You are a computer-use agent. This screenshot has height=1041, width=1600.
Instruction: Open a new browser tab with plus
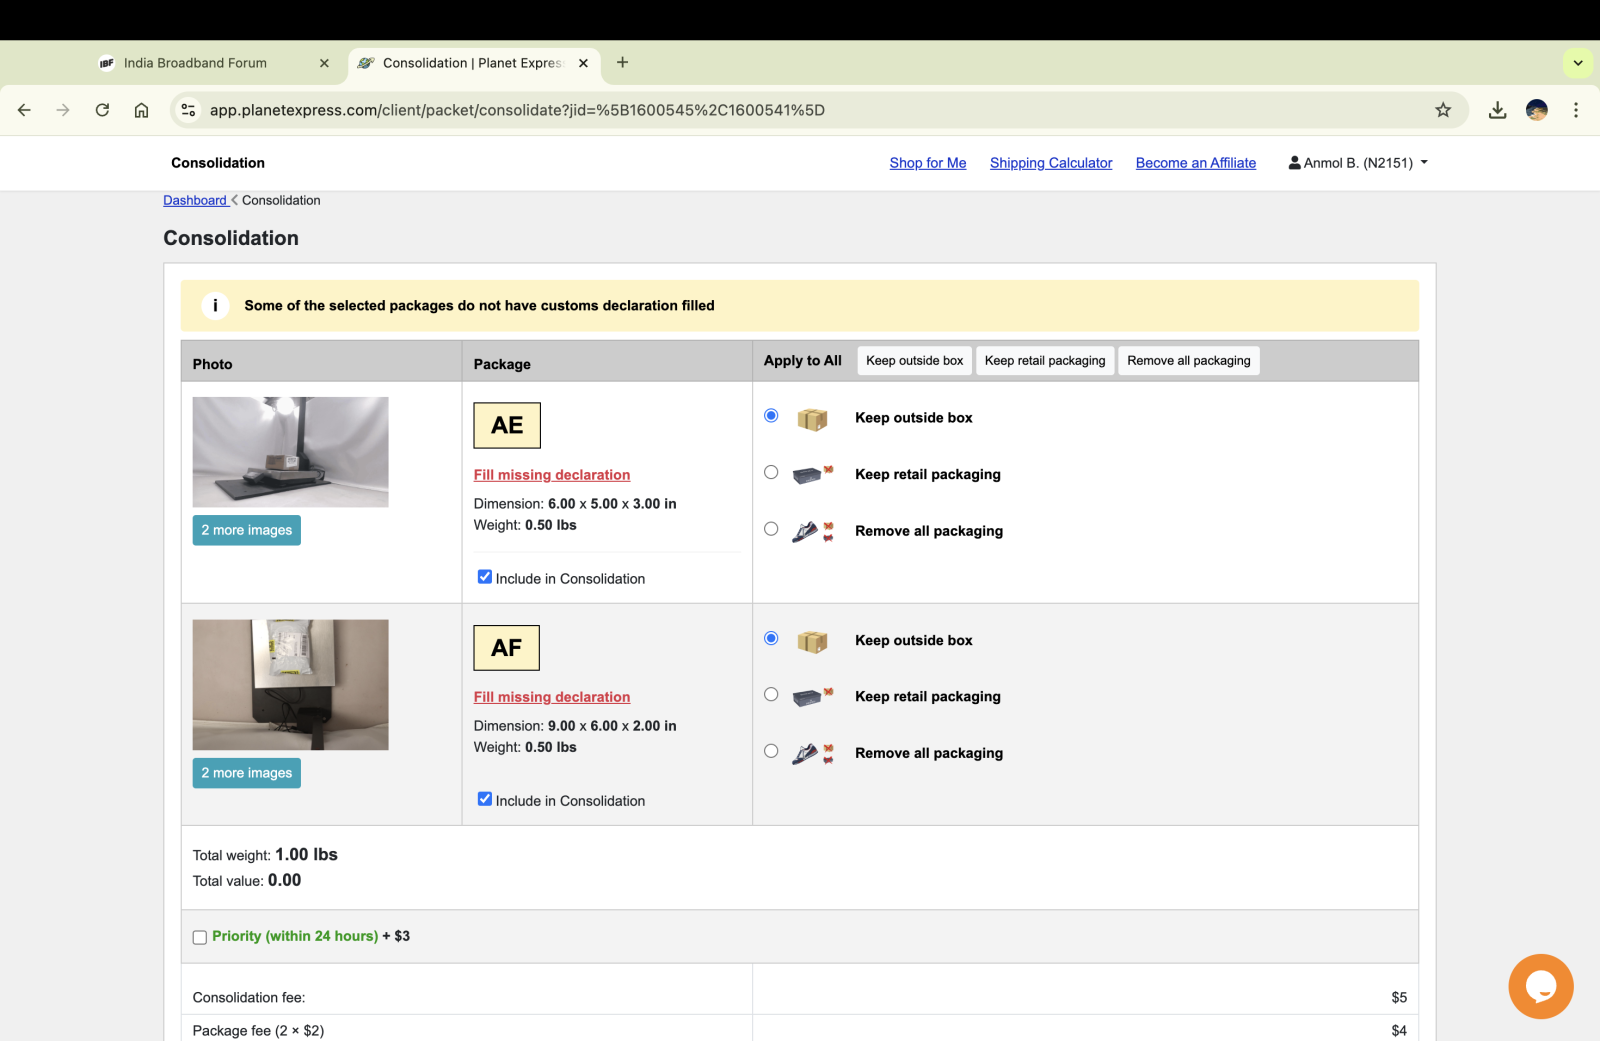tap(622, 63)
